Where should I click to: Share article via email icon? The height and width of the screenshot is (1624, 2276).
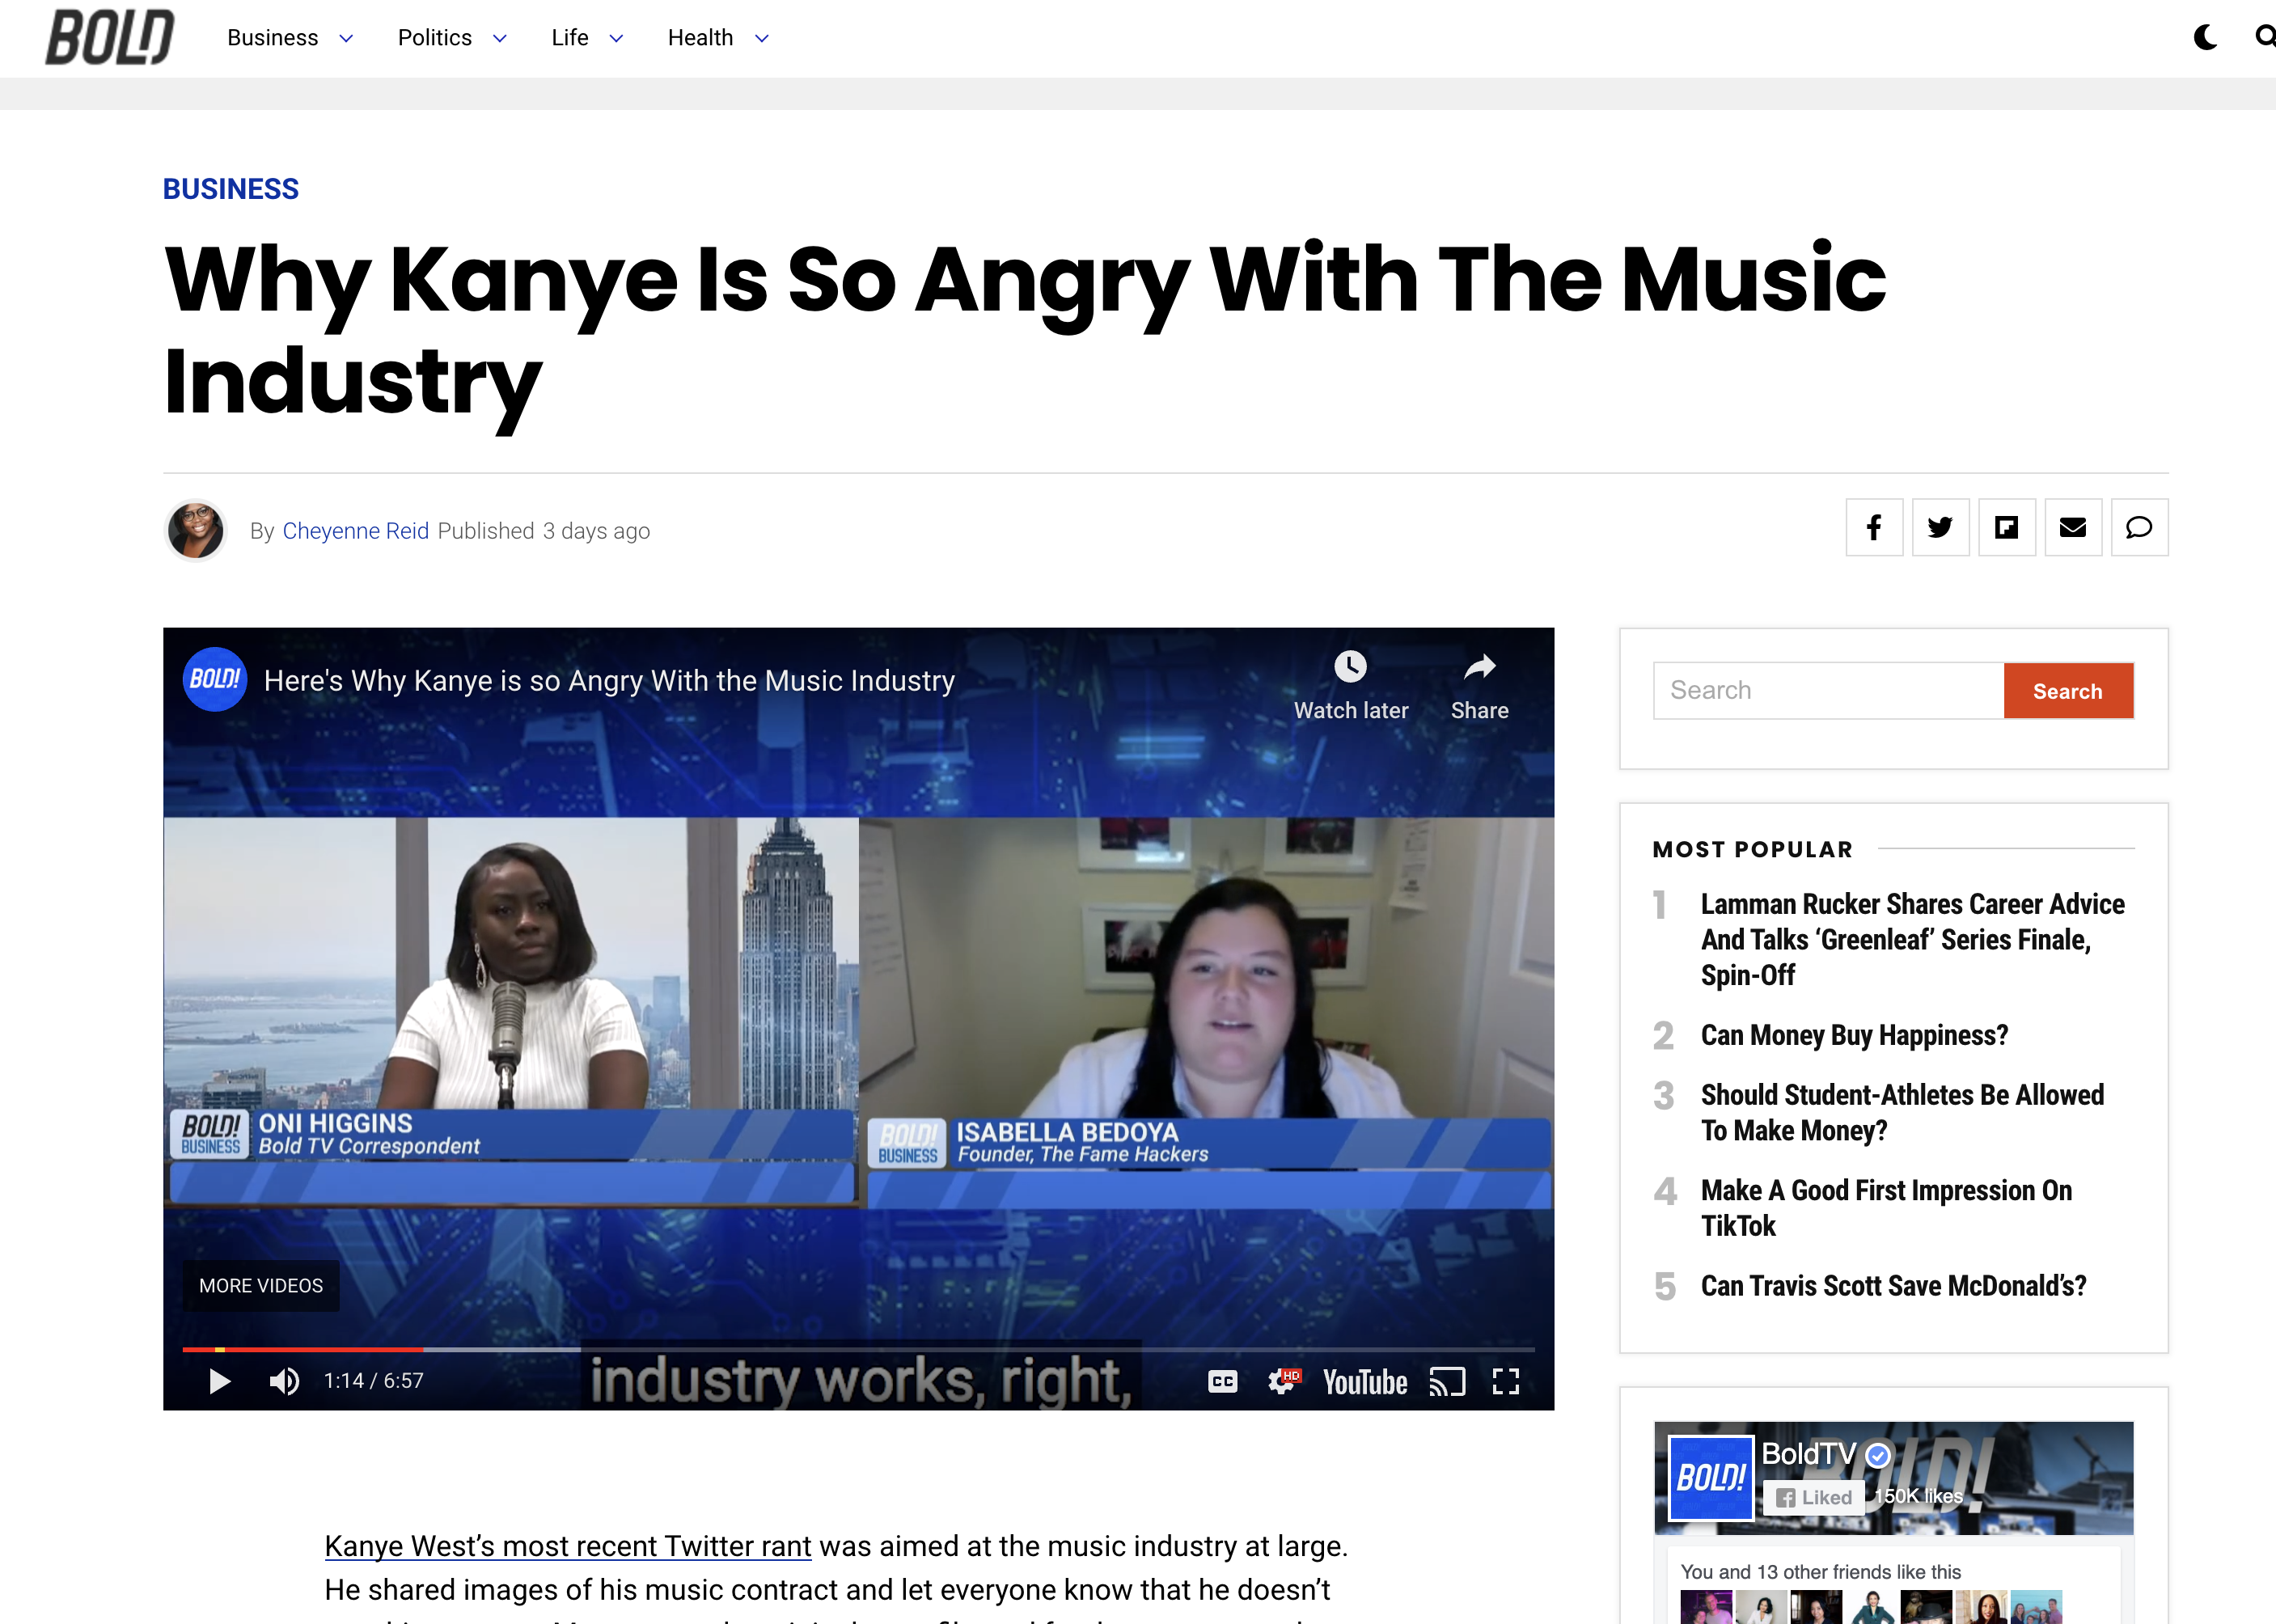(2073, 527)
